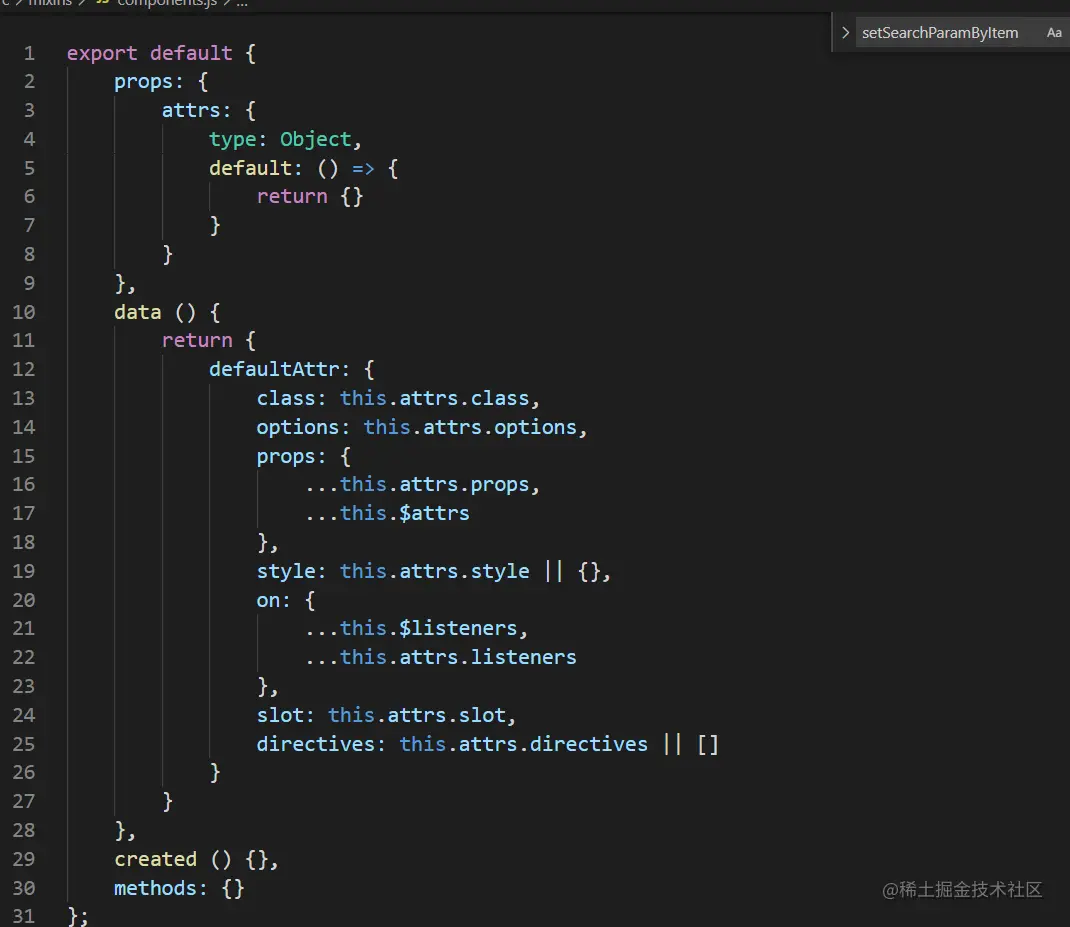
Task: Click 'methods:' on line 30
Action: coord(160,888)
